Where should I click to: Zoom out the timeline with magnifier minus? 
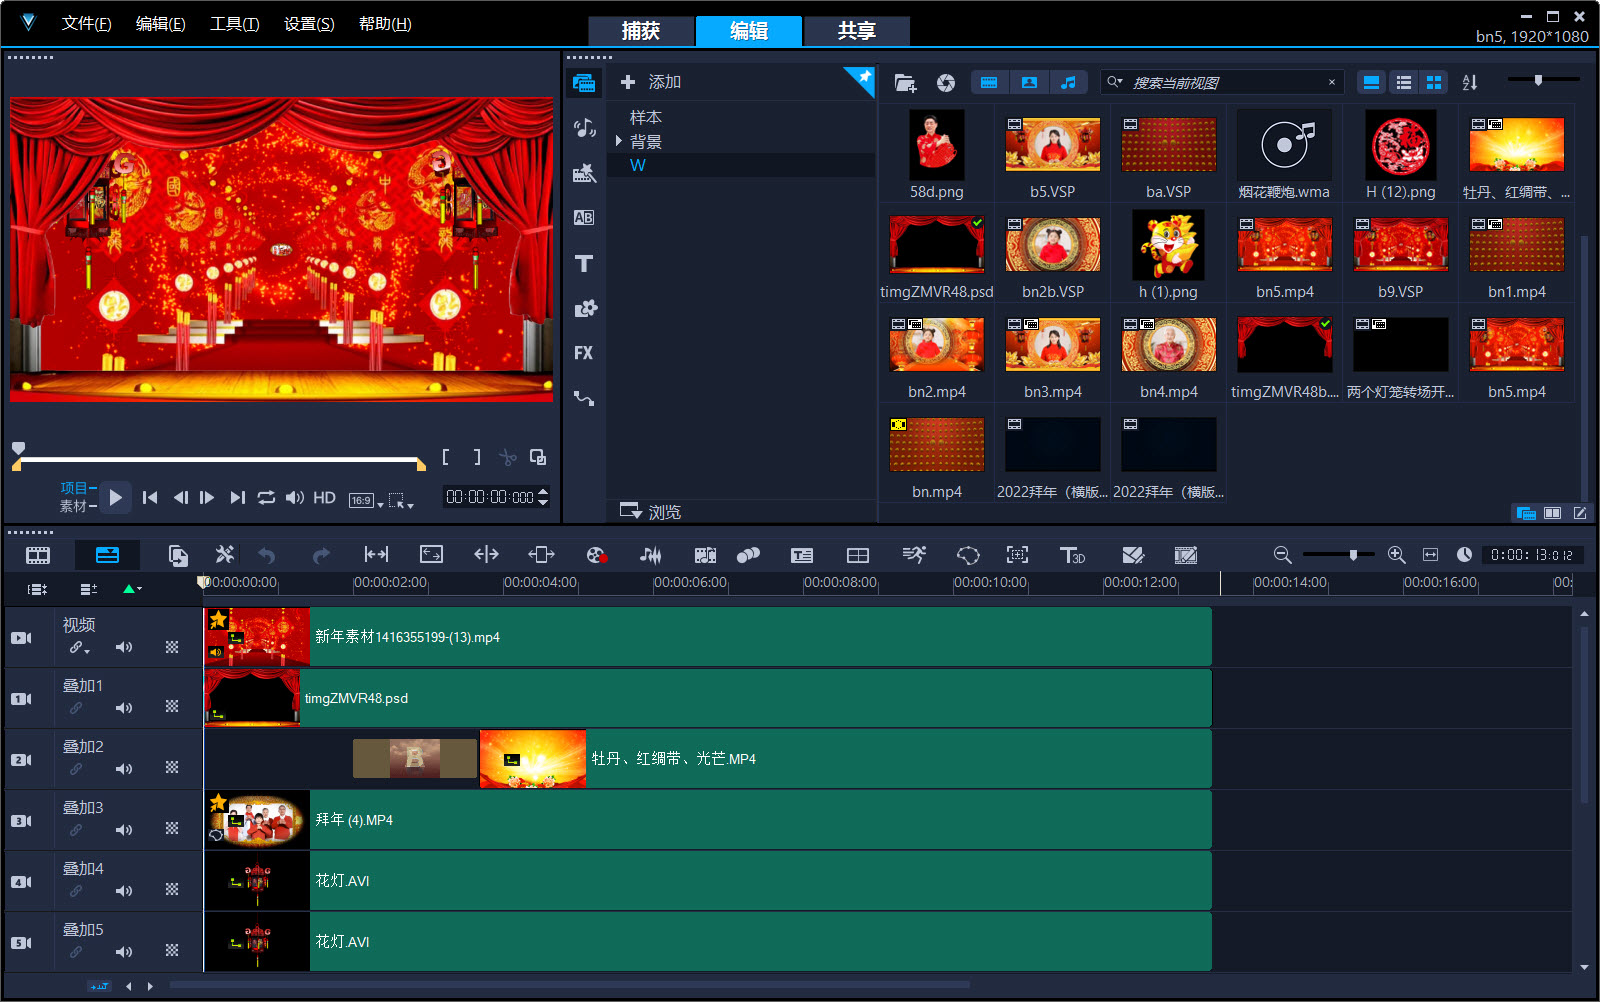pyautogui.click(x=1282, y=555)
